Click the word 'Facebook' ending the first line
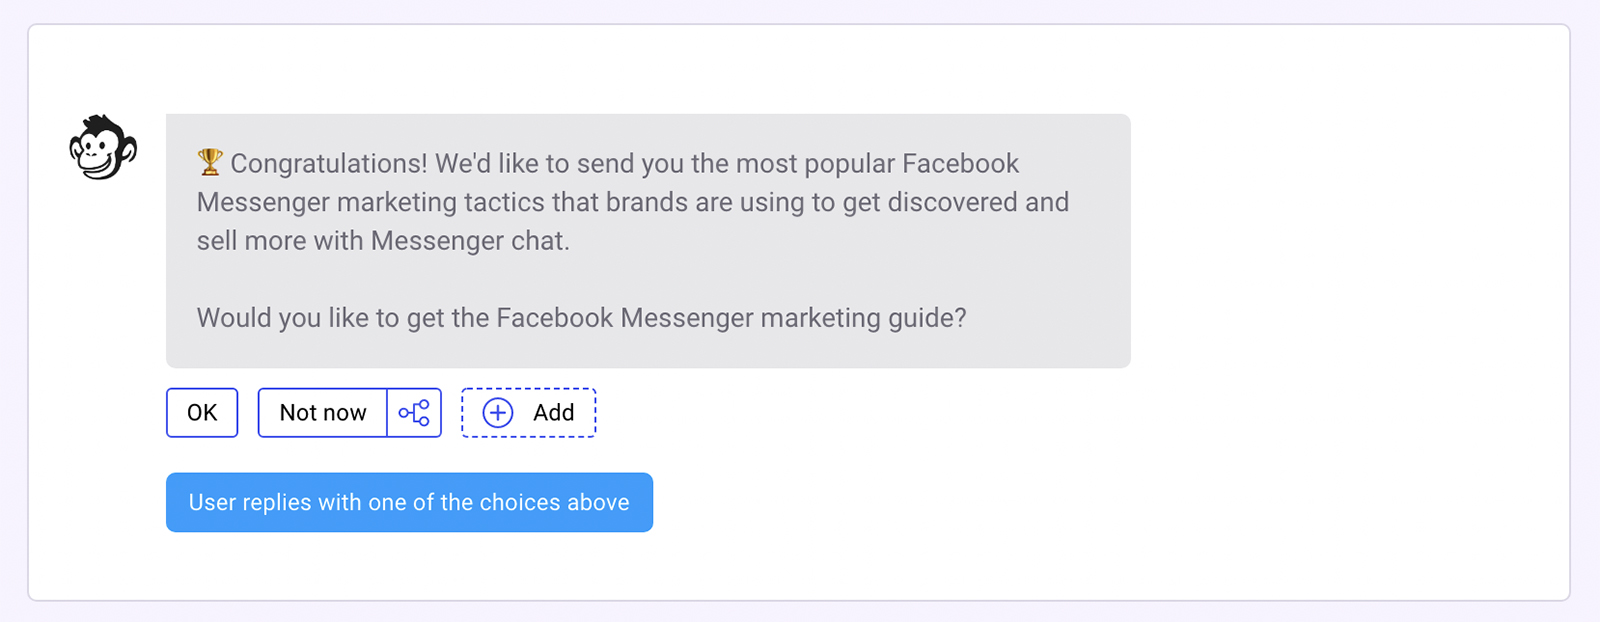Viewport: 1600px width, 622px height. coord(960,163)
